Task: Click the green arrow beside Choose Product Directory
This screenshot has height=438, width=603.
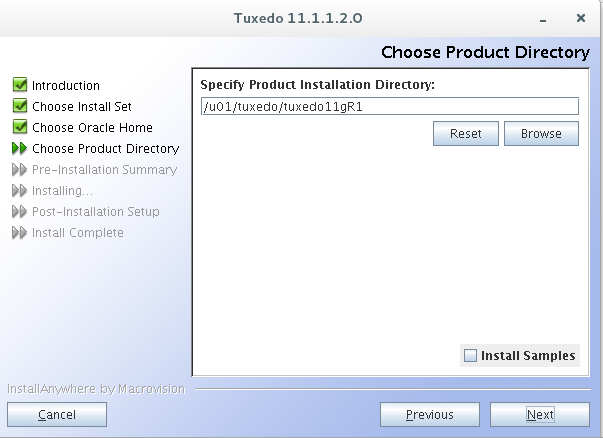Action: tap(19, 149)
